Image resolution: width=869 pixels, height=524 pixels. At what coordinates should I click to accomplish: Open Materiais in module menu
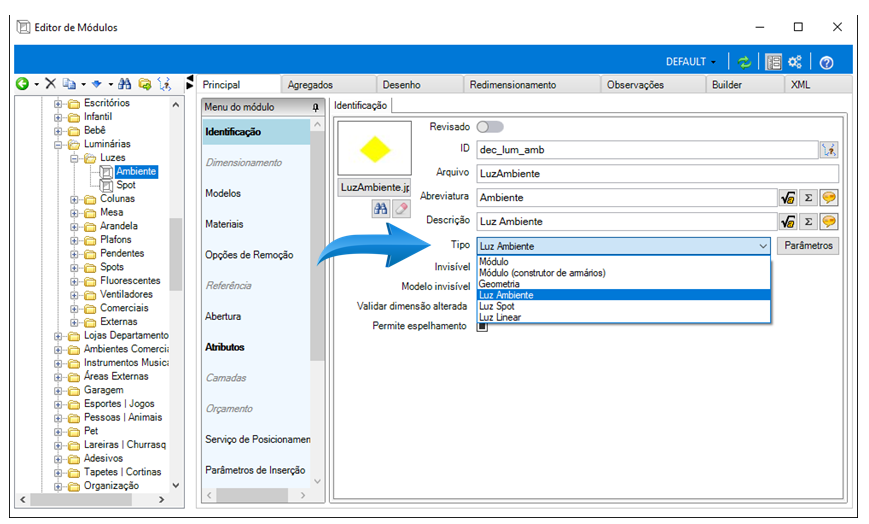257,224
